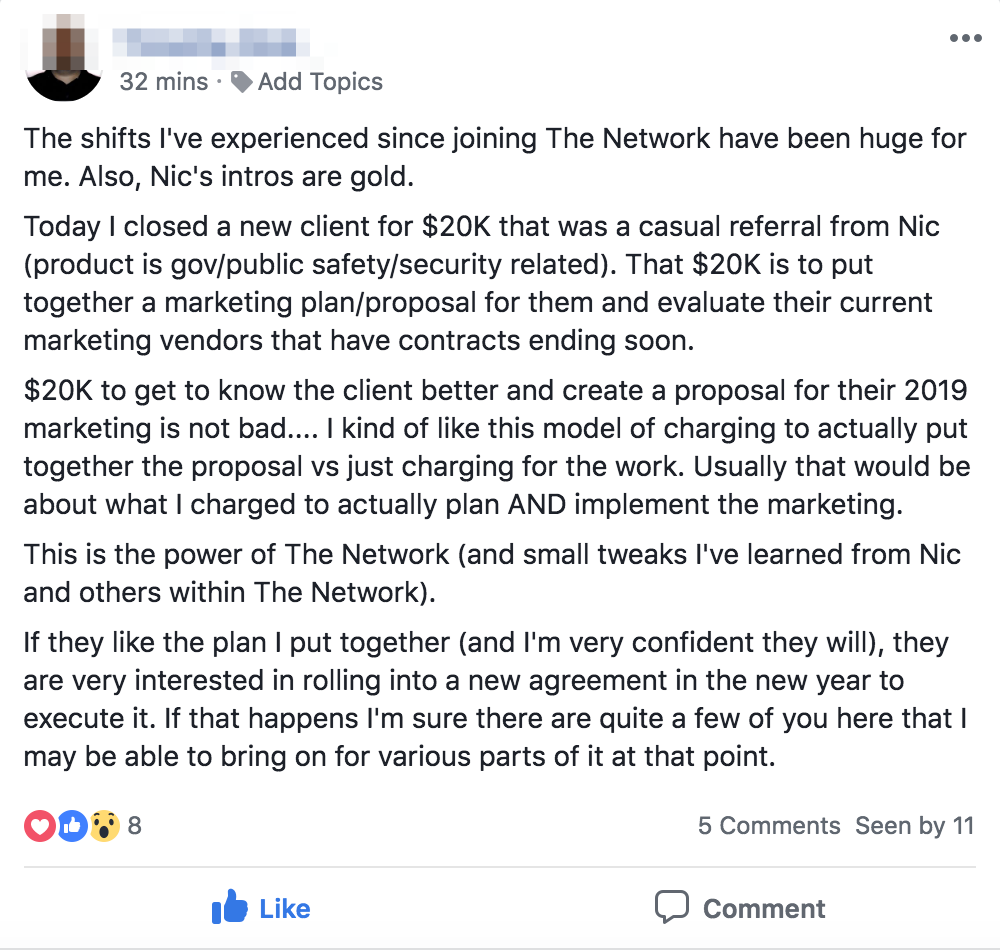
Task: Open the Seen by 11 list
Action: [915, 826]
